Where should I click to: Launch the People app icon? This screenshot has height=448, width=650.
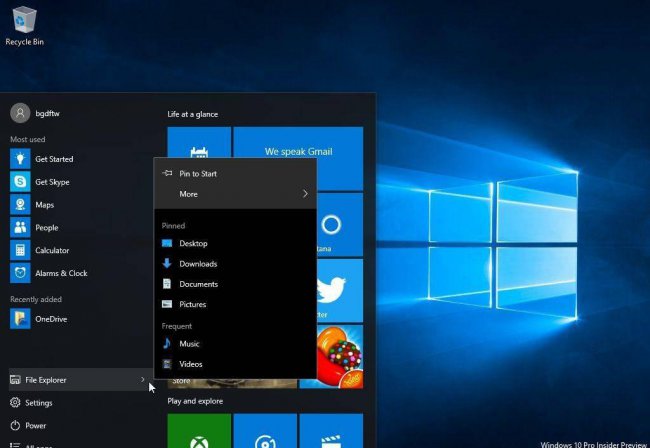tap(20, 227)
